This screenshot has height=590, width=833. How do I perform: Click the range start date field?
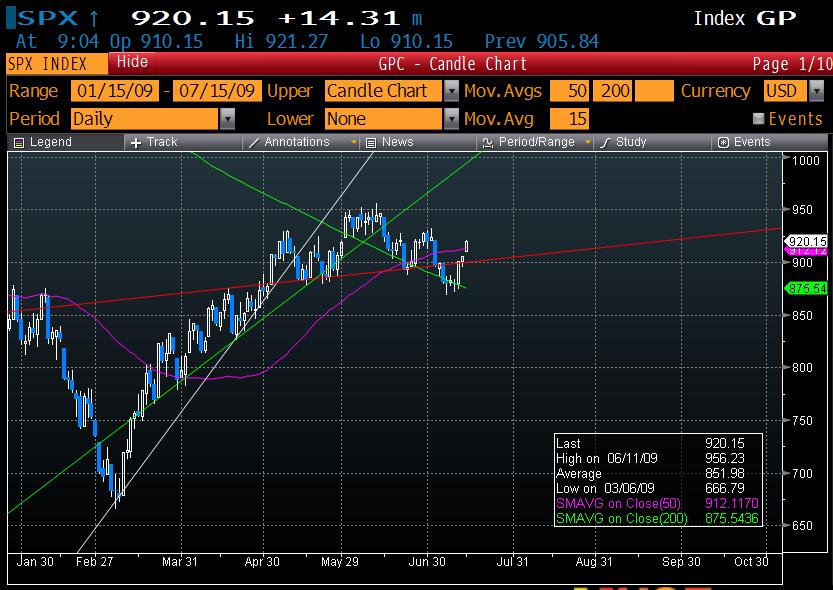[113, 91]
